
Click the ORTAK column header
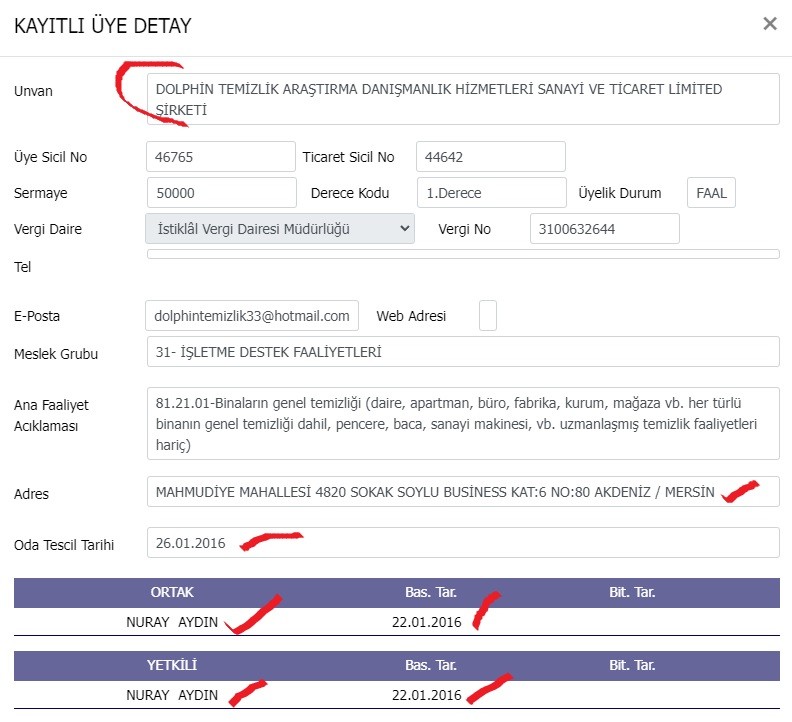point(172,592)
